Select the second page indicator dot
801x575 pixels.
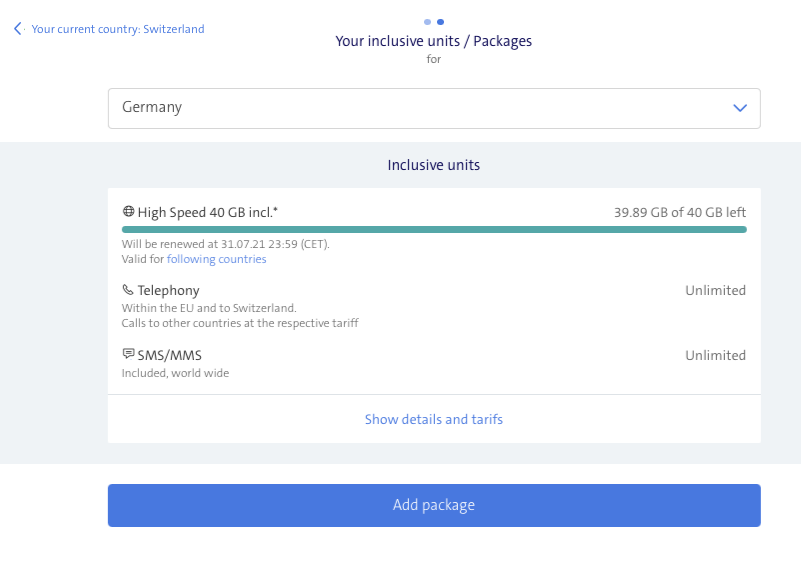(x=441, y=21)
